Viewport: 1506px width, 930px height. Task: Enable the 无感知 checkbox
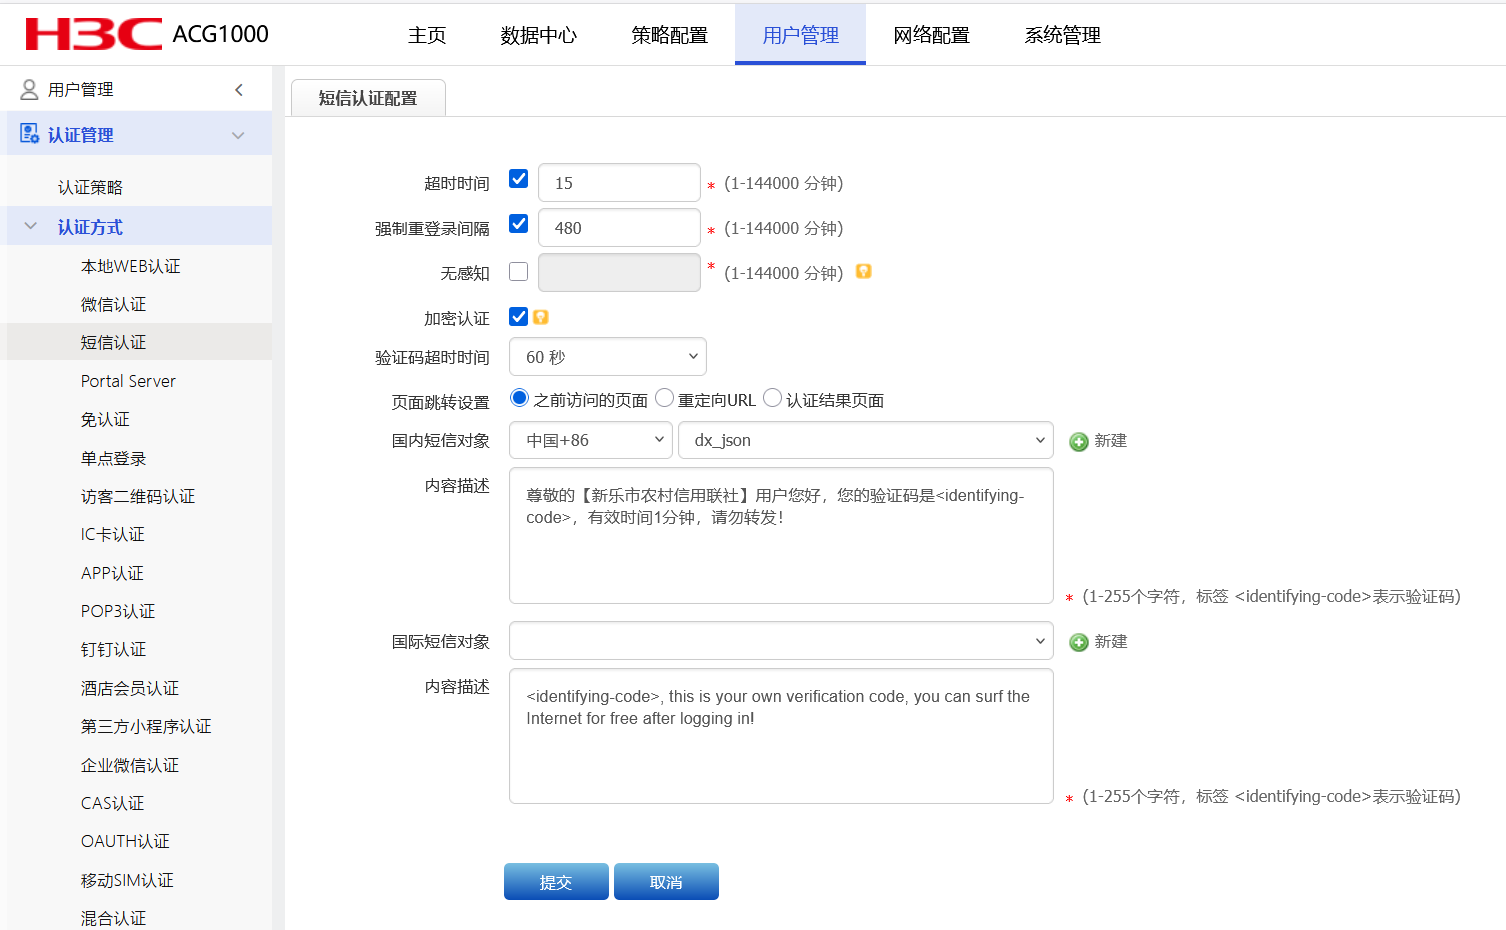click(x=518, y=272)
